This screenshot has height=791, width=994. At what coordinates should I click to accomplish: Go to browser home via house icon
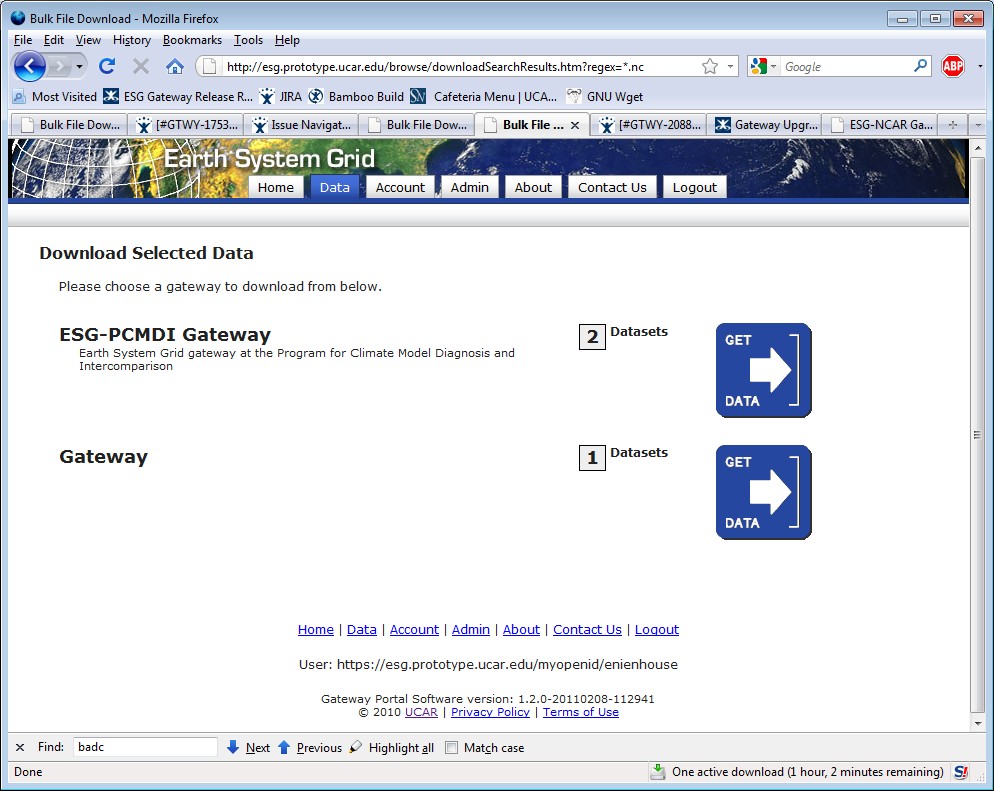pyautogui.click(x=174, y=67)
